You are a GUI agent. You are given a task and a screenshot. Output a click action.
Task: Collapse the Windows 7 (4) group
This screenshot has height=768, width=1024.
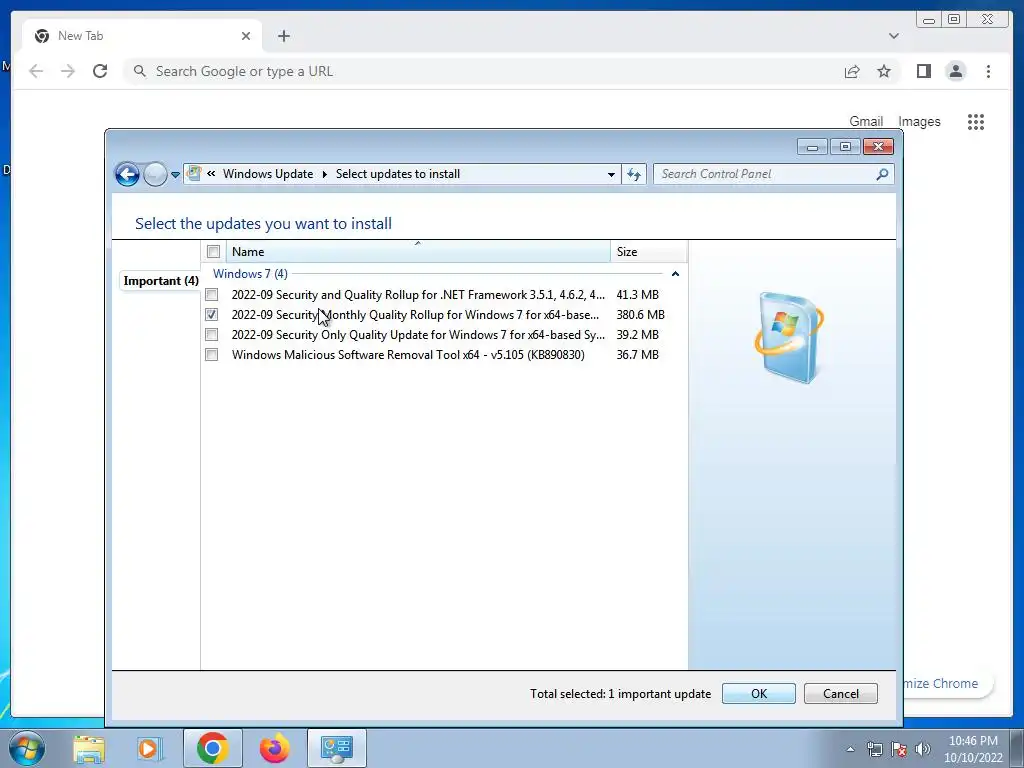click(675, 274)
